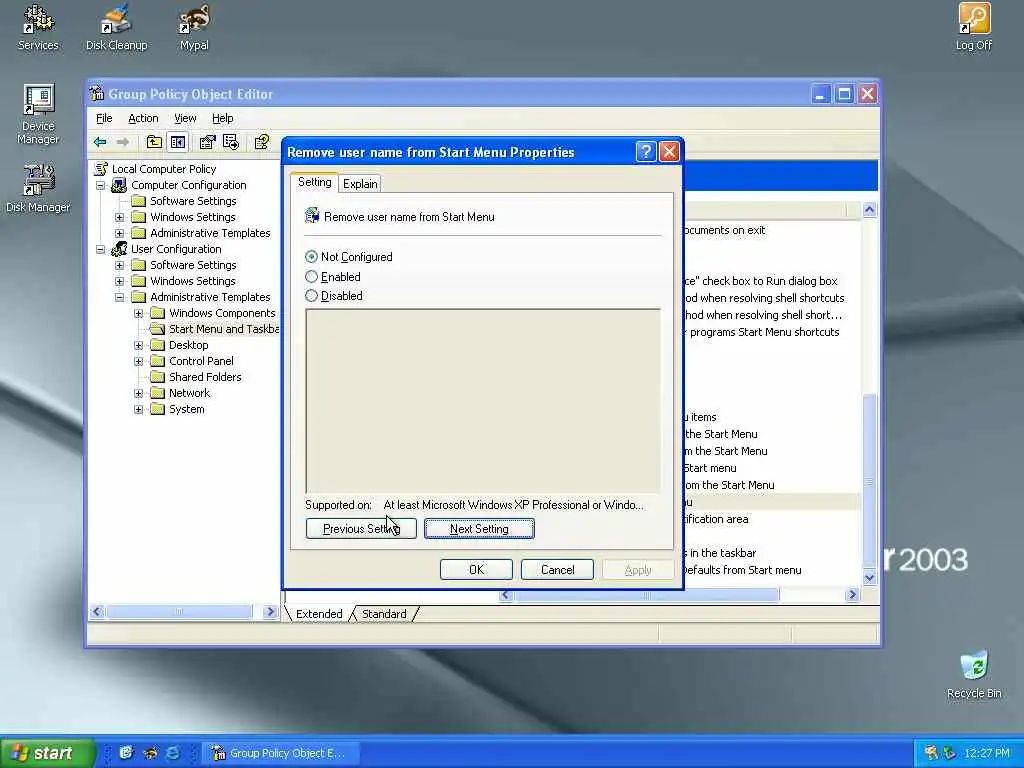The image size is (1024, 768).
Task: Click the Help toolbar icon with question mark
Action: pyautogui.click(x=262, y=142)
